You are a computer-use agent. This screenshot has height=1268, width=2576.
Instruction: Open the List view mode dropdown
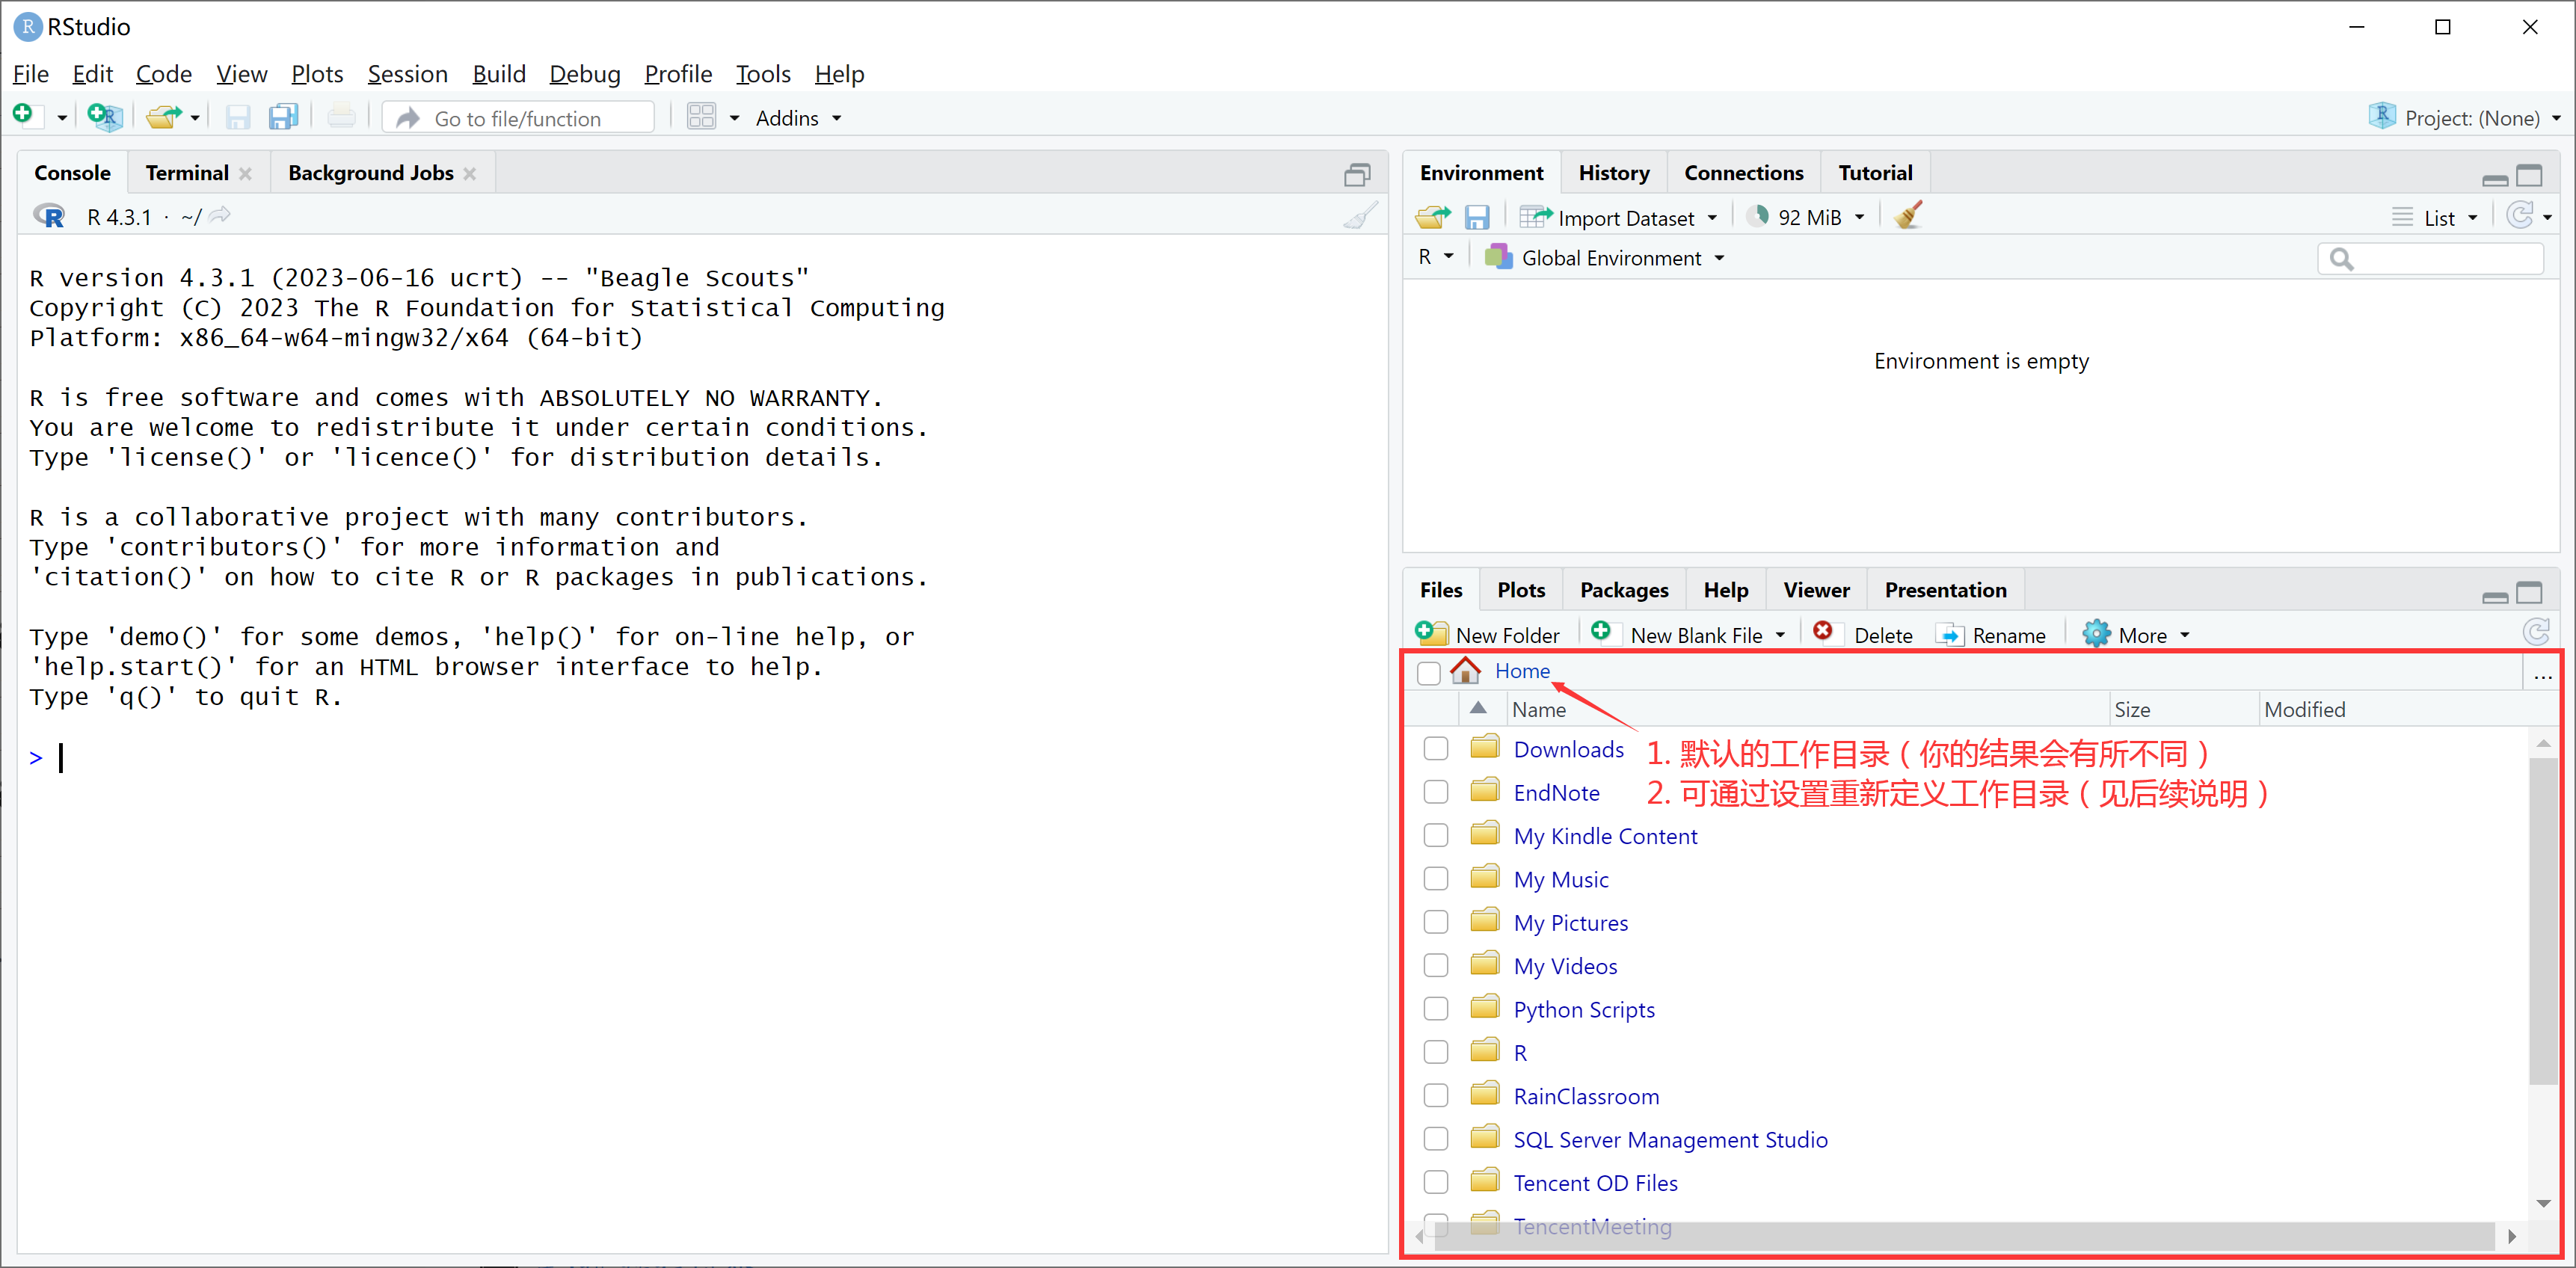[2435, 217]
